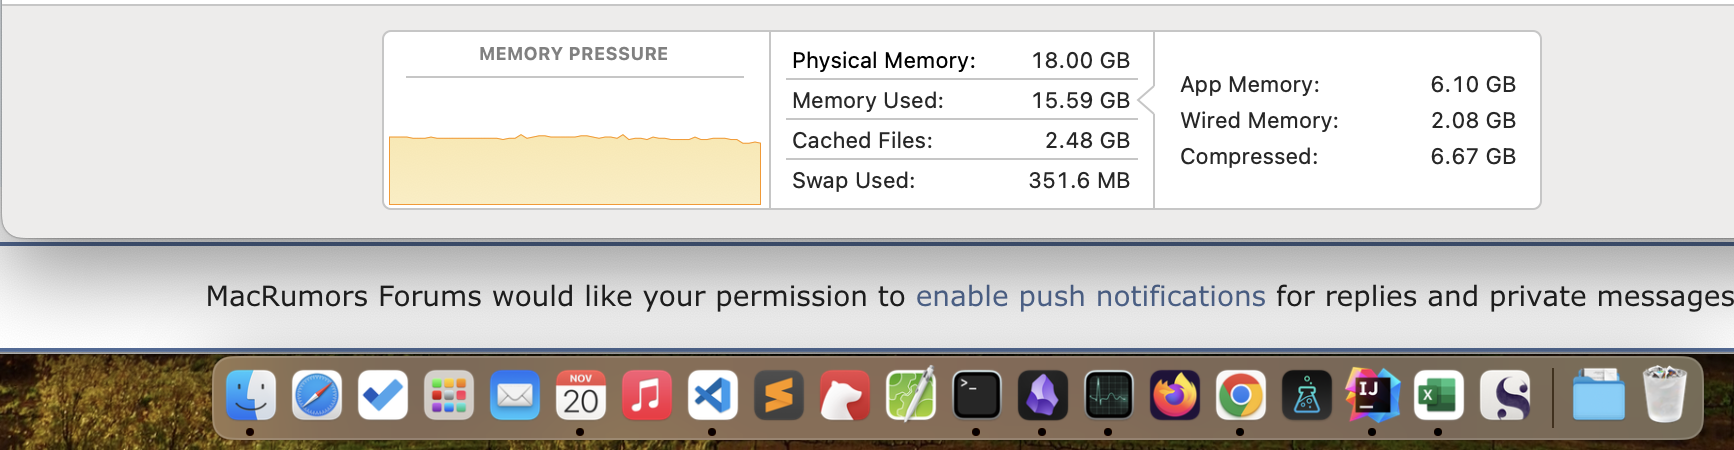Open Sublime Text from the Dock
Image resolution: width=1734 pixels, height=450 pixels.
point(778,396)
